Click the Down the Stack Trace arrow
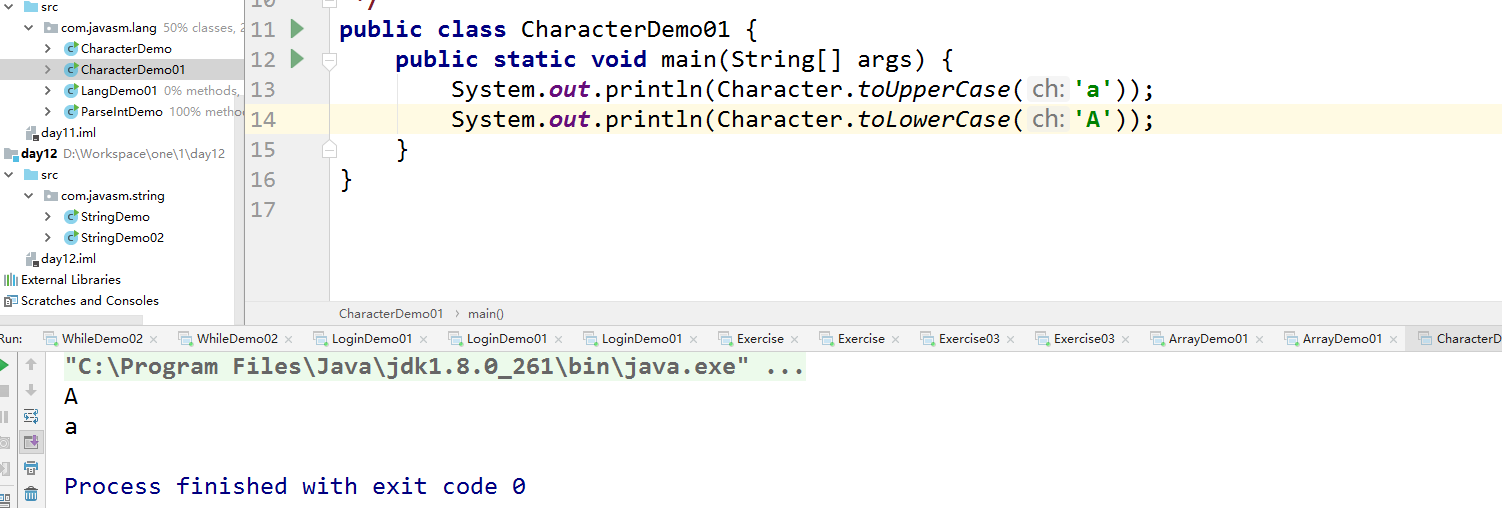Image resolution: width=1502 pixels, height=508 pixels. pos(31,390)
